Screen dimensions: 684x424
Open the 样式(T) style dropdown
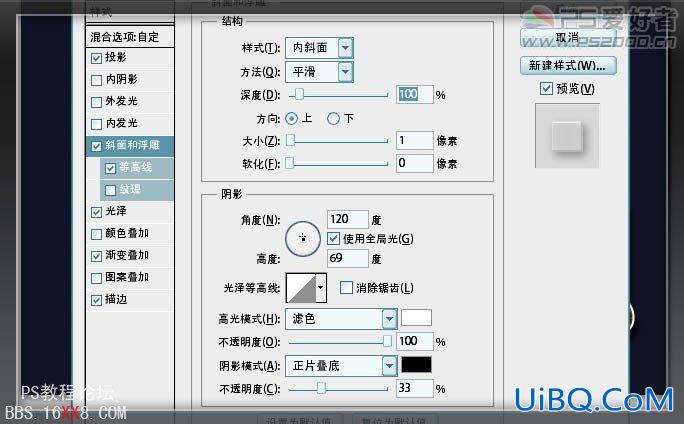point(319,48)
